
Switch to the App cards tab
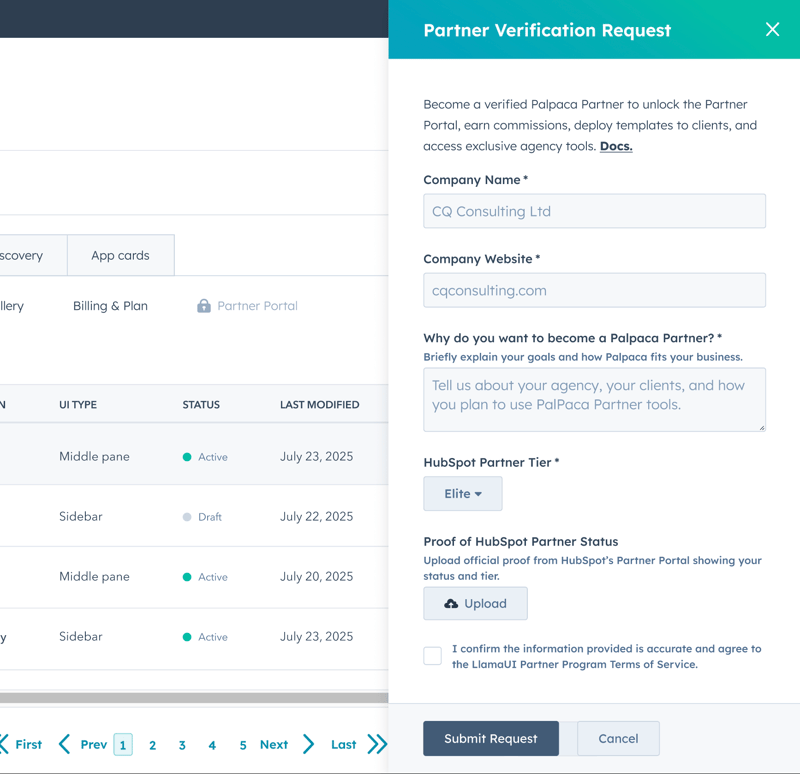point(120,256)
